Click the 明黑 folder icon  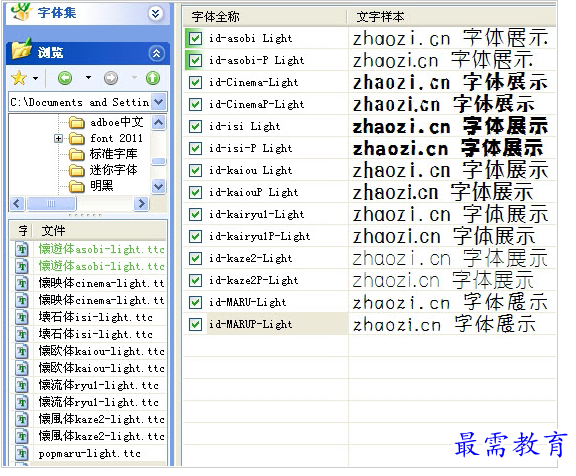pyautogui.click(x=76, y=186)
